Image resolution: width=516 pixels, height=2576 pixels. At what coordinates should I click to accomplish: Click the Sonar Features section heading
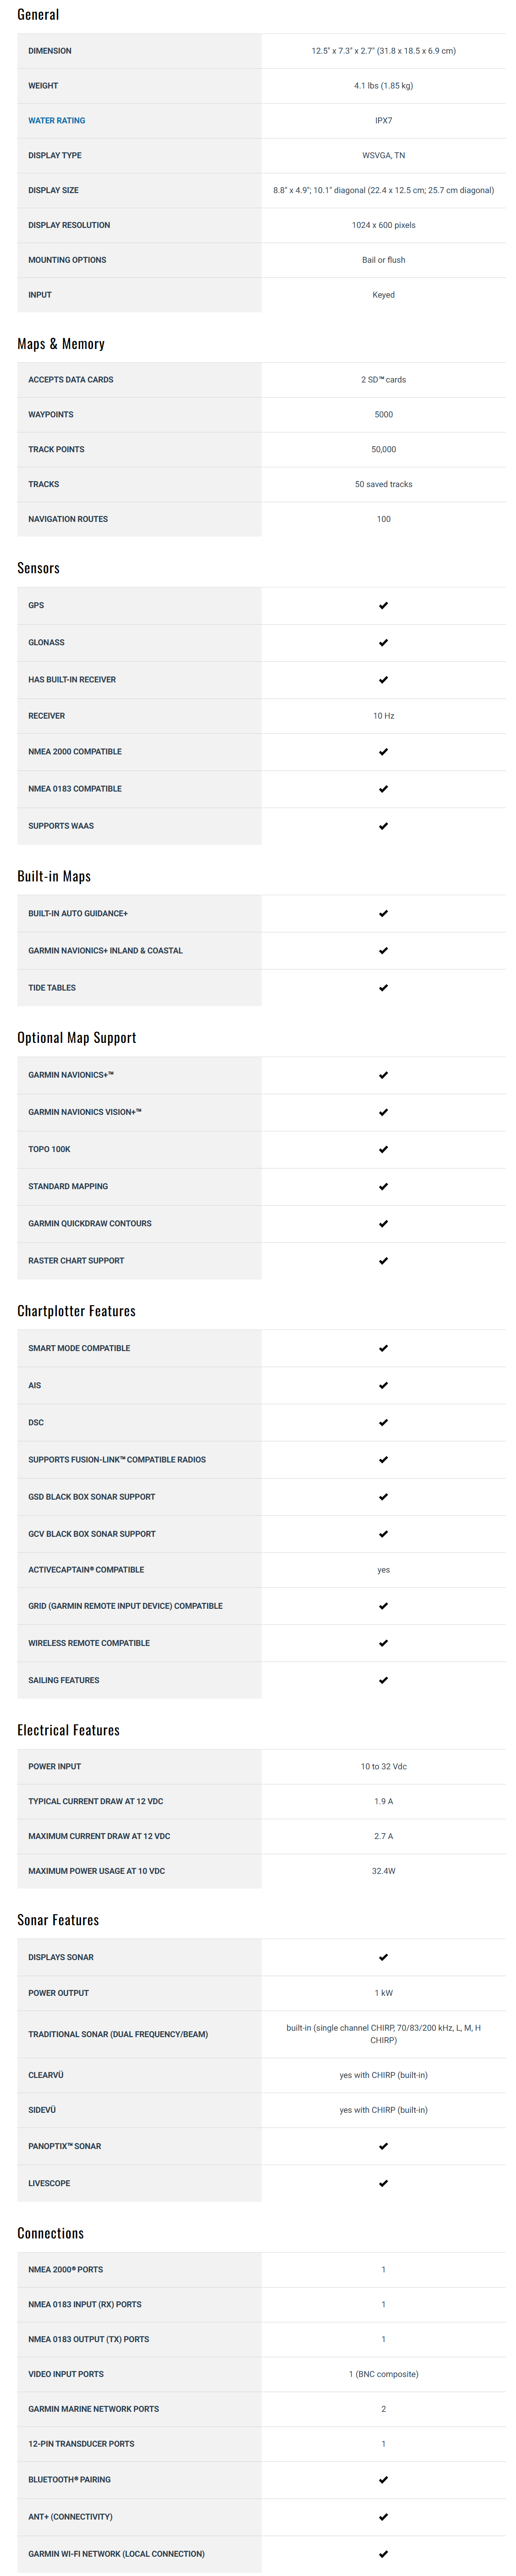pyautogui.click(x=58, y=1920)
